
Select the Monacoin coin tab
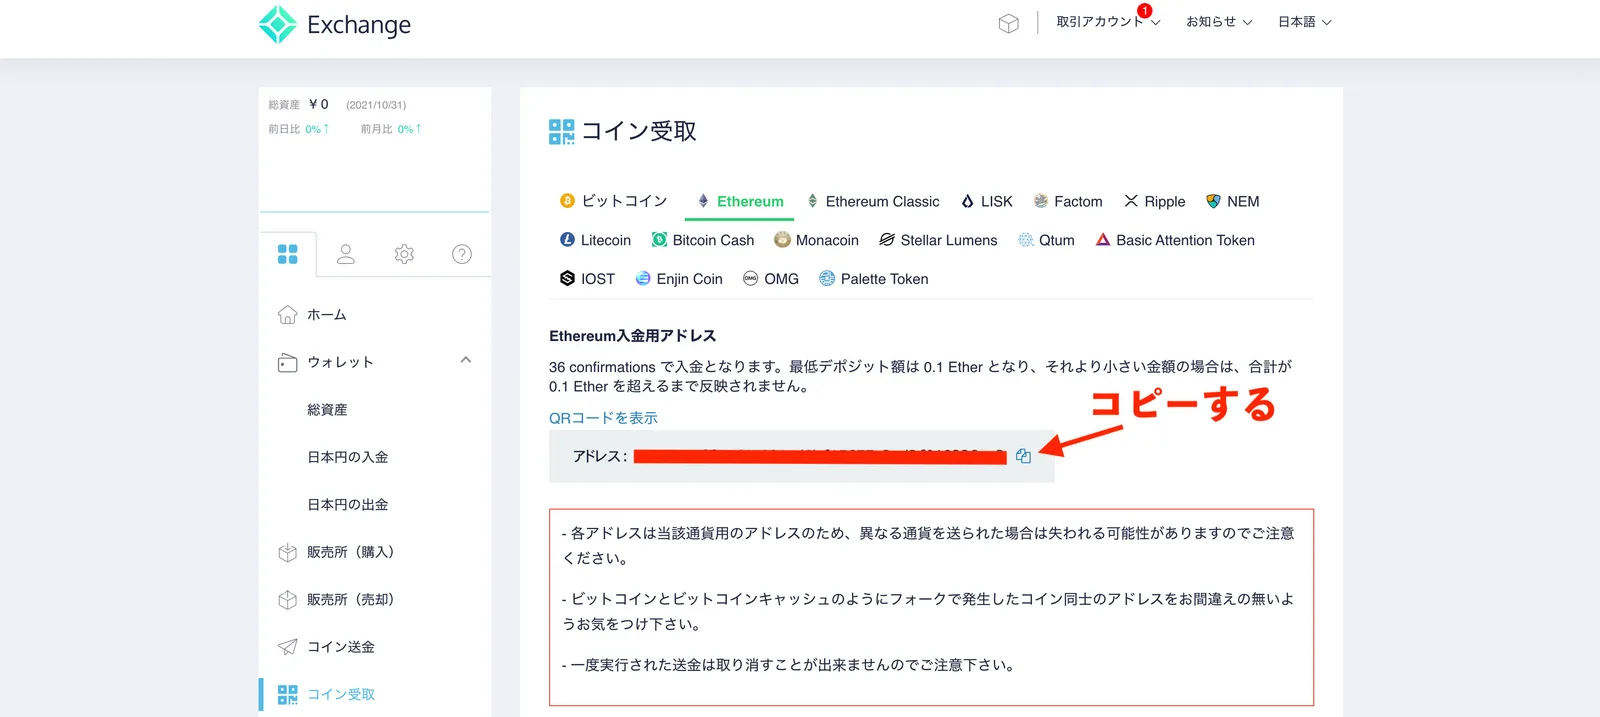pos(816,240)
